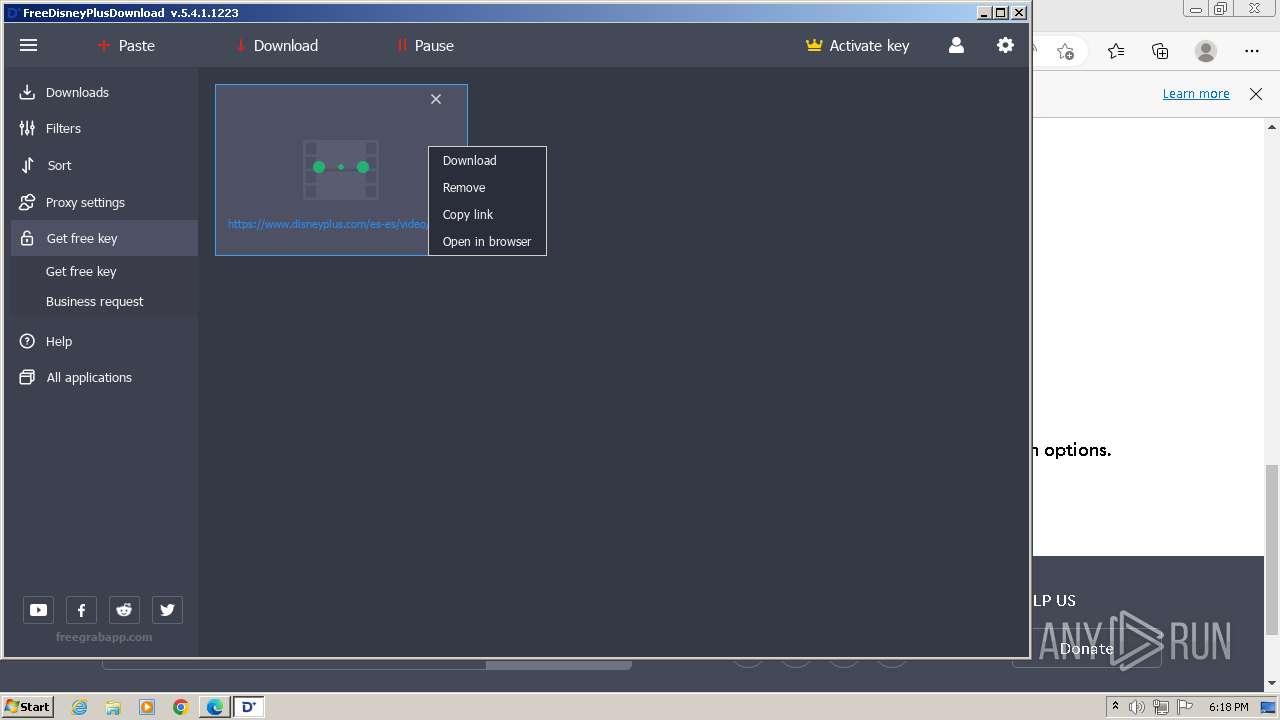This screenshot has height=720, width=1280.
Task: Open the browser Favorites list icon
Action: pos(1116,50)
